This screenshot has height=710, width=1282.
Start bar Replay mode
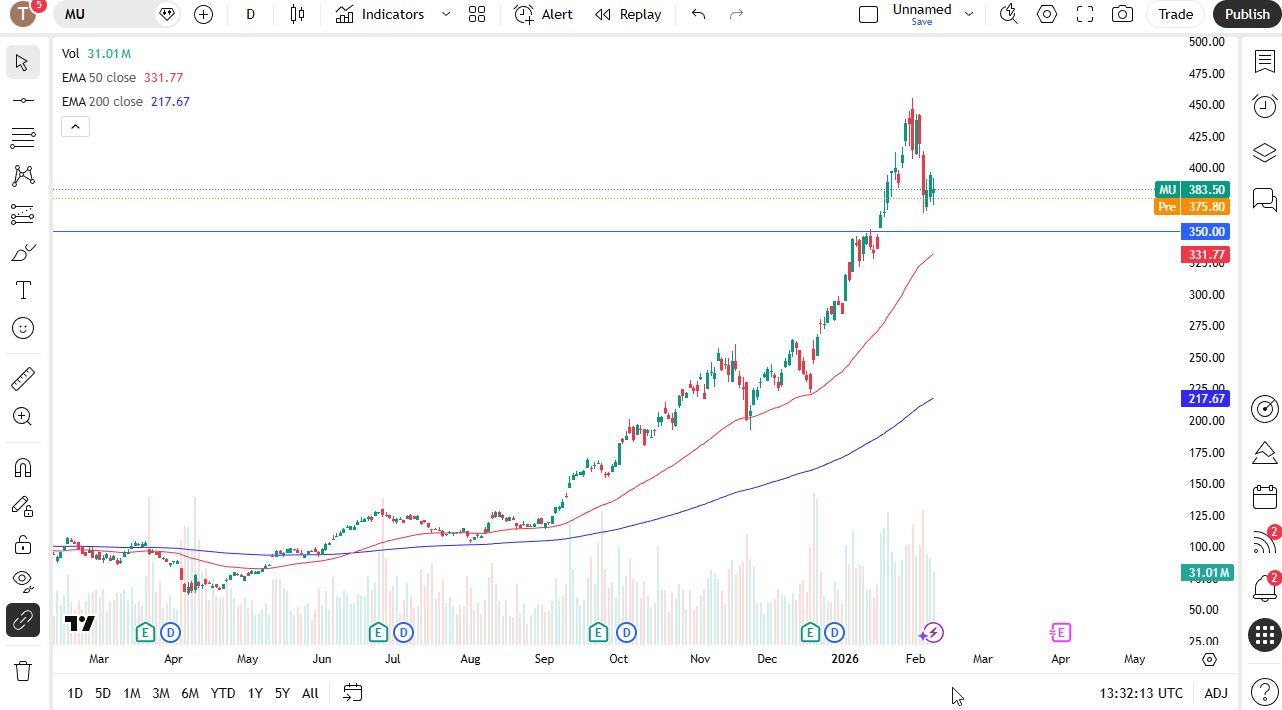(x=628, y=14)
